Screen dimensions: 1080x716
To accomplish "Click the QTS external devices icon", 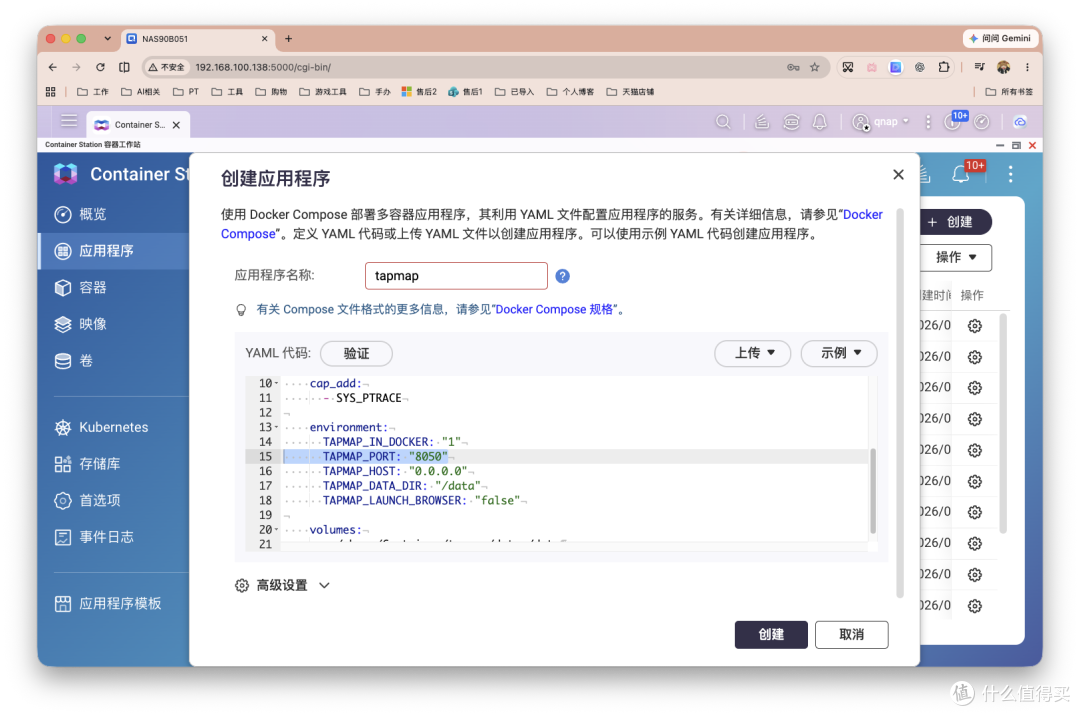I will (791, 122).
